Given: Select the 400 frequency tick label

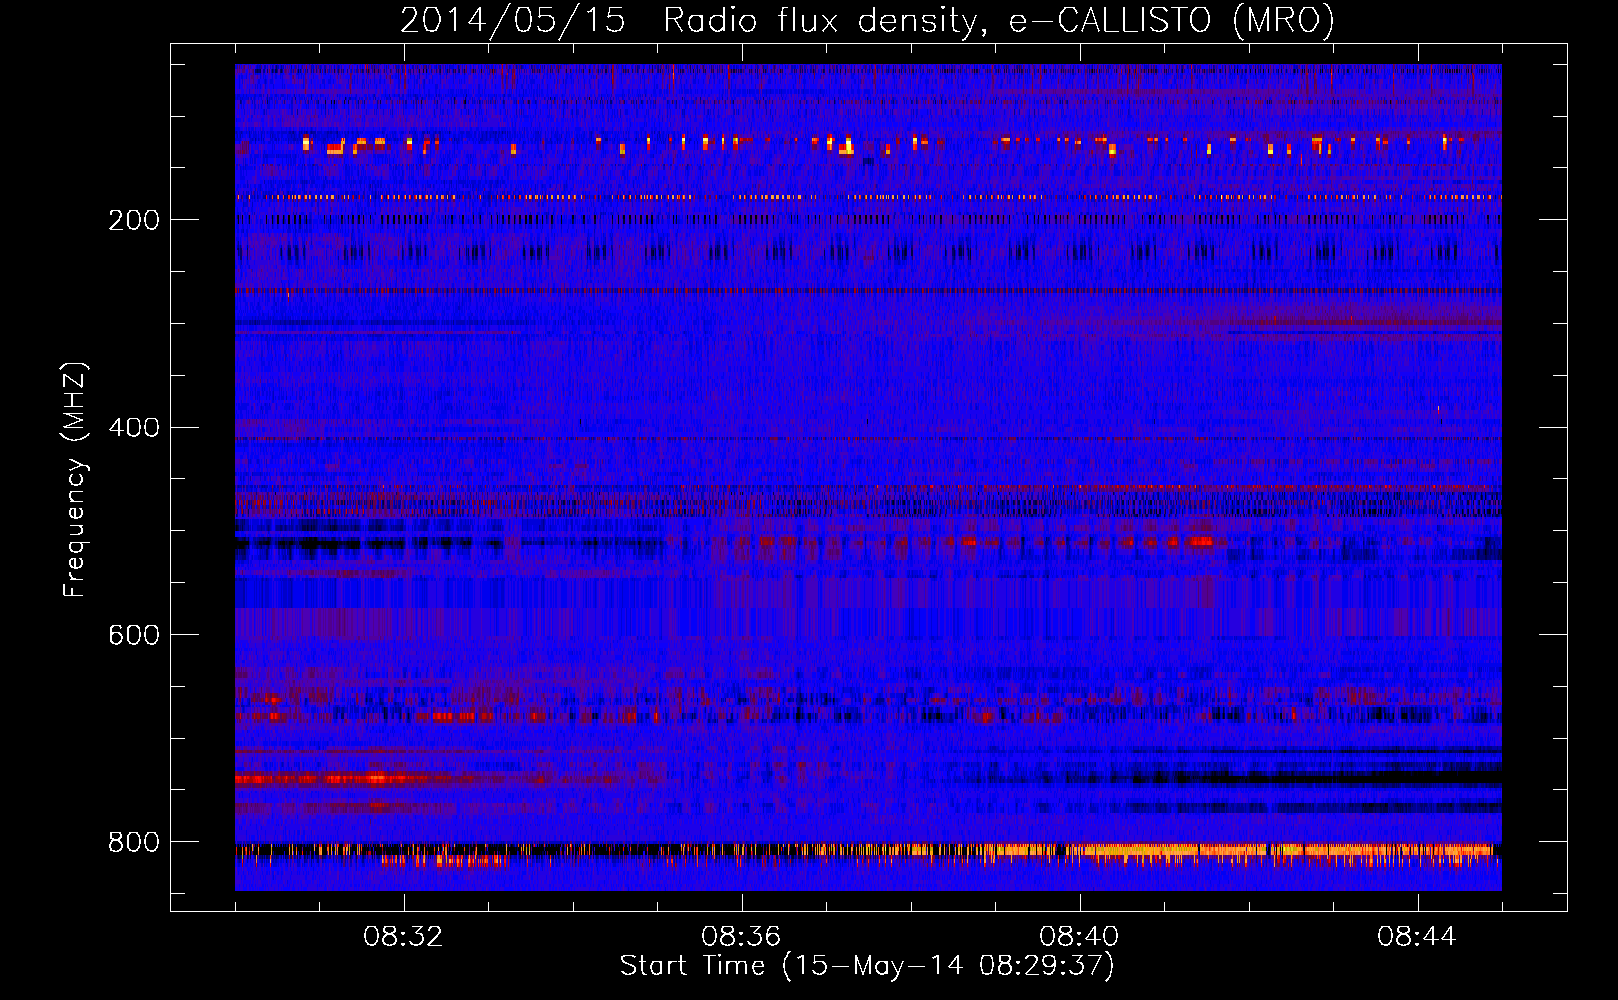Looking at the screenshot, I should point(134,428).
